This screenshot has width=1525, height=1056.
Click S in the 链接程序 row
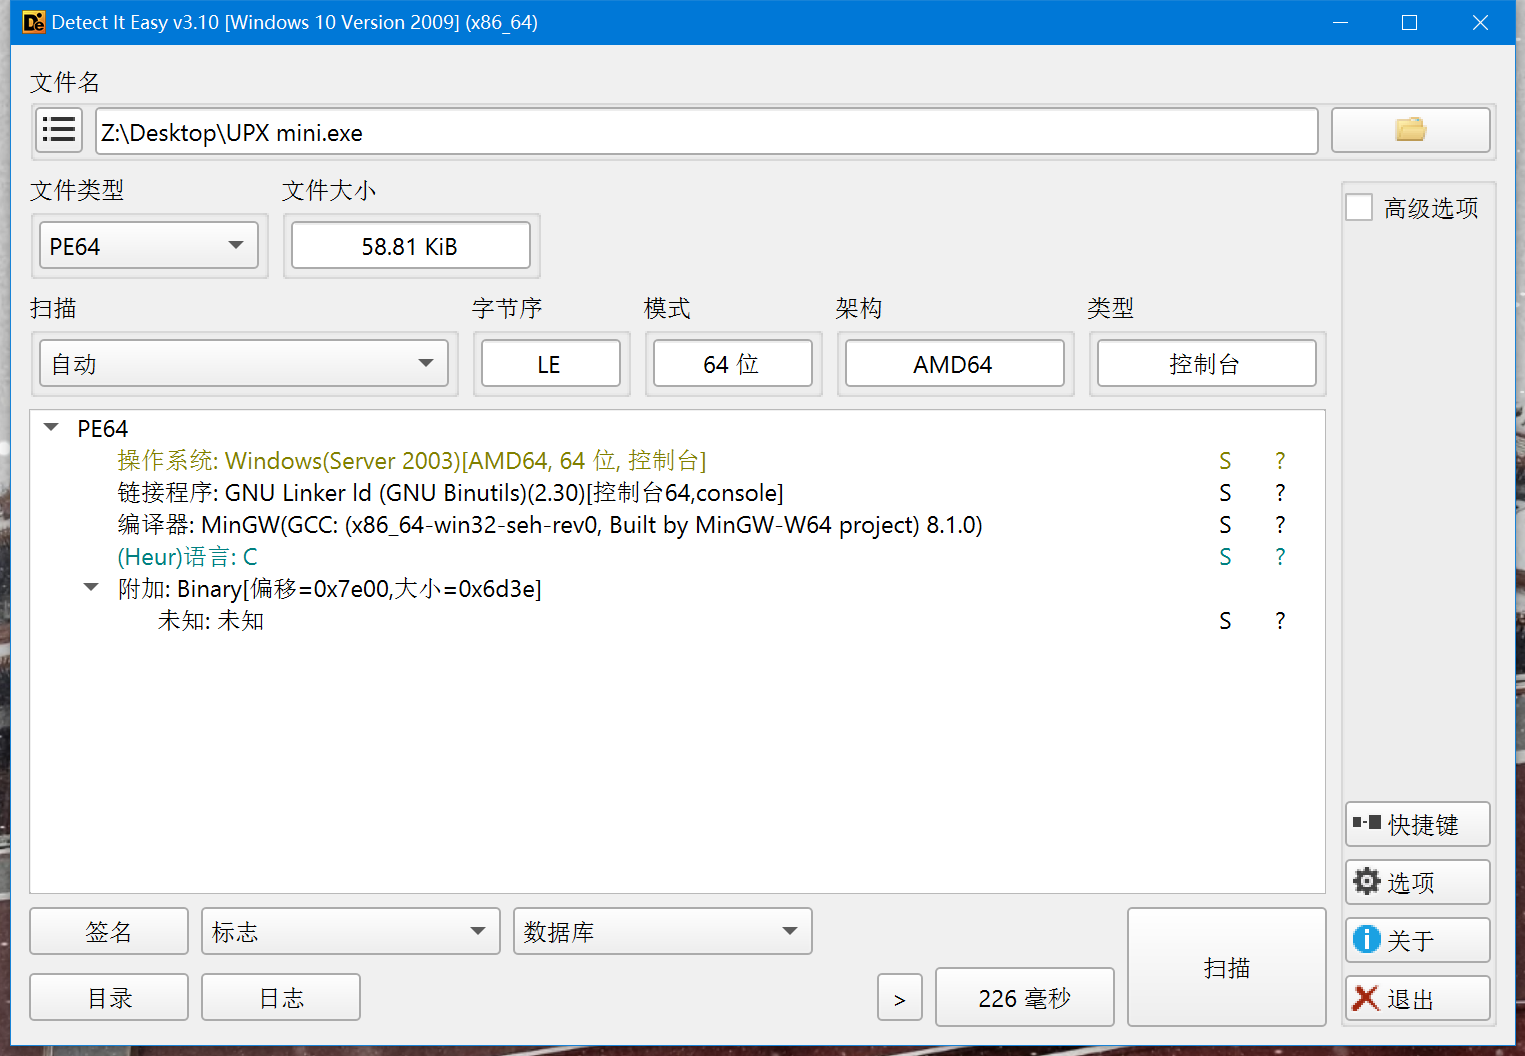[1225, 493]
